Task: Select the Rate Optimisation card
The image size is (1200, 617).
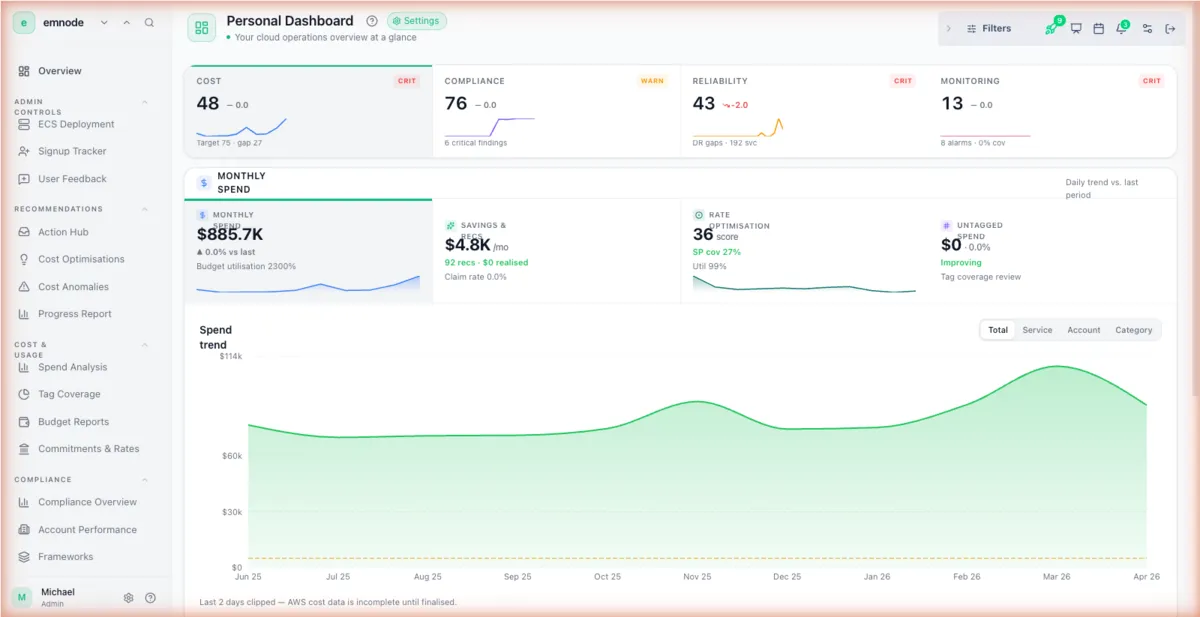Action: (x=804, y=250)
